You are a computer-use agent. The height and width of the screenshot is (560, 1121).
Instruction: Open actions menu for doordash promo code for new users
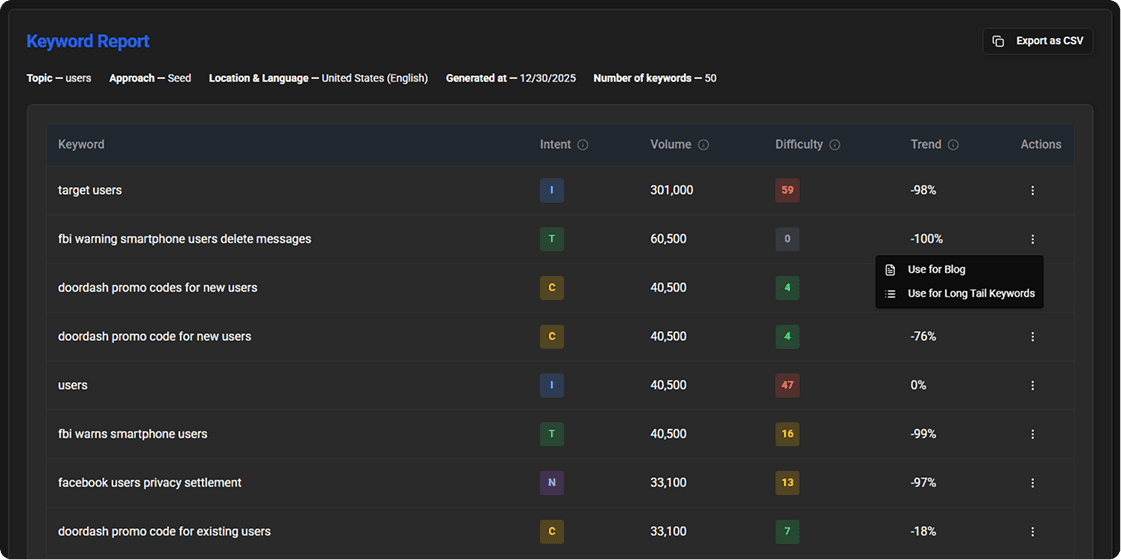point(1032,336)
